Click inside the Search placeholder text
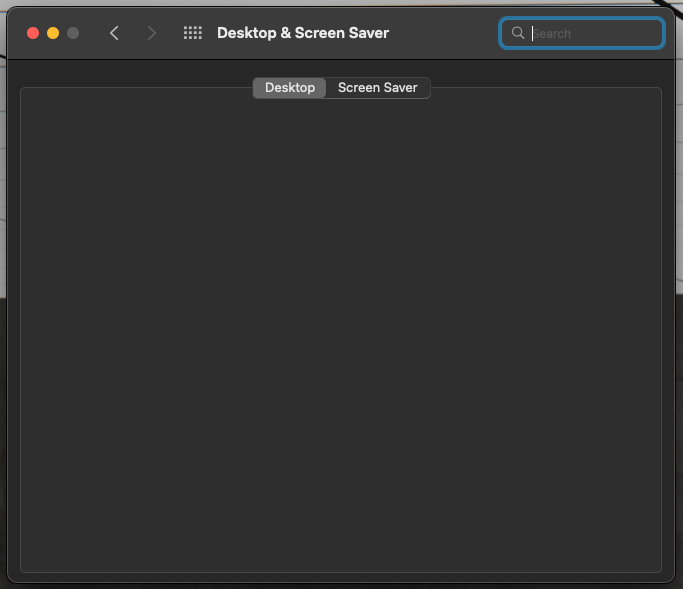The height and width of the screenshot is (589, 683). (552, 33)
